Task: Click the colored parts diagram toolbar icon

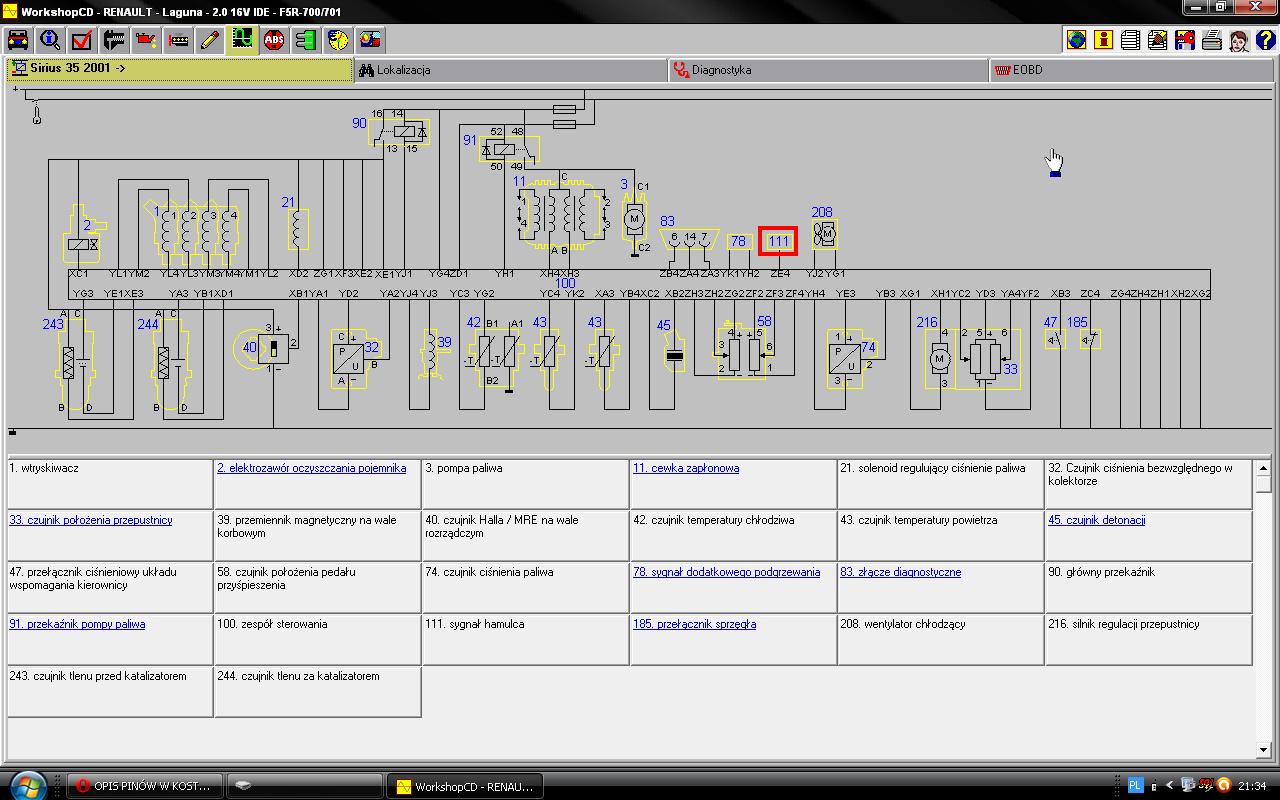Action: coord(370,40)
